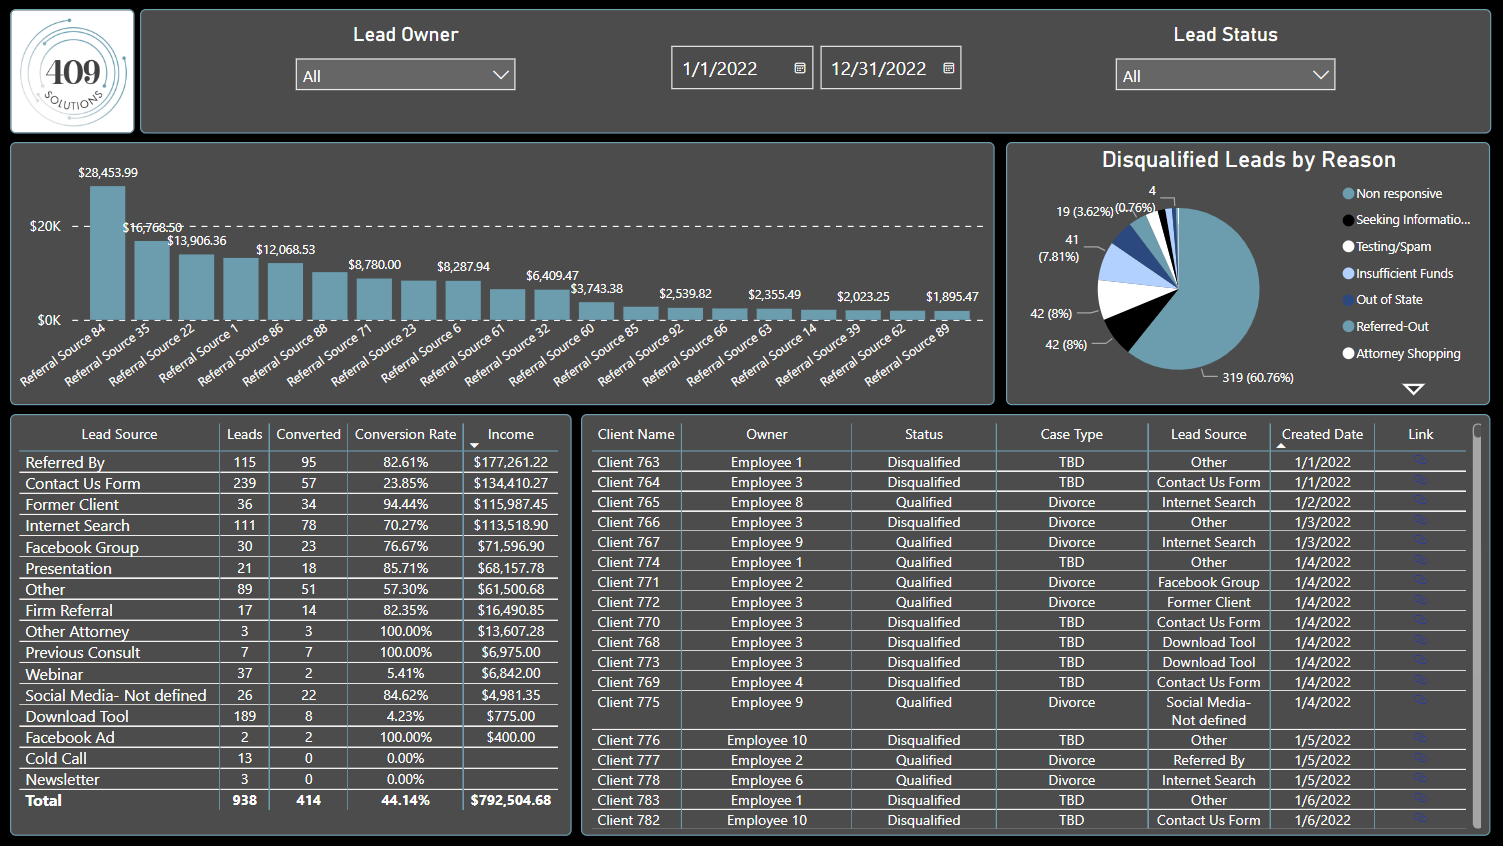
Task: Click the Newsletter lead source row
Action: coord(288,780)
